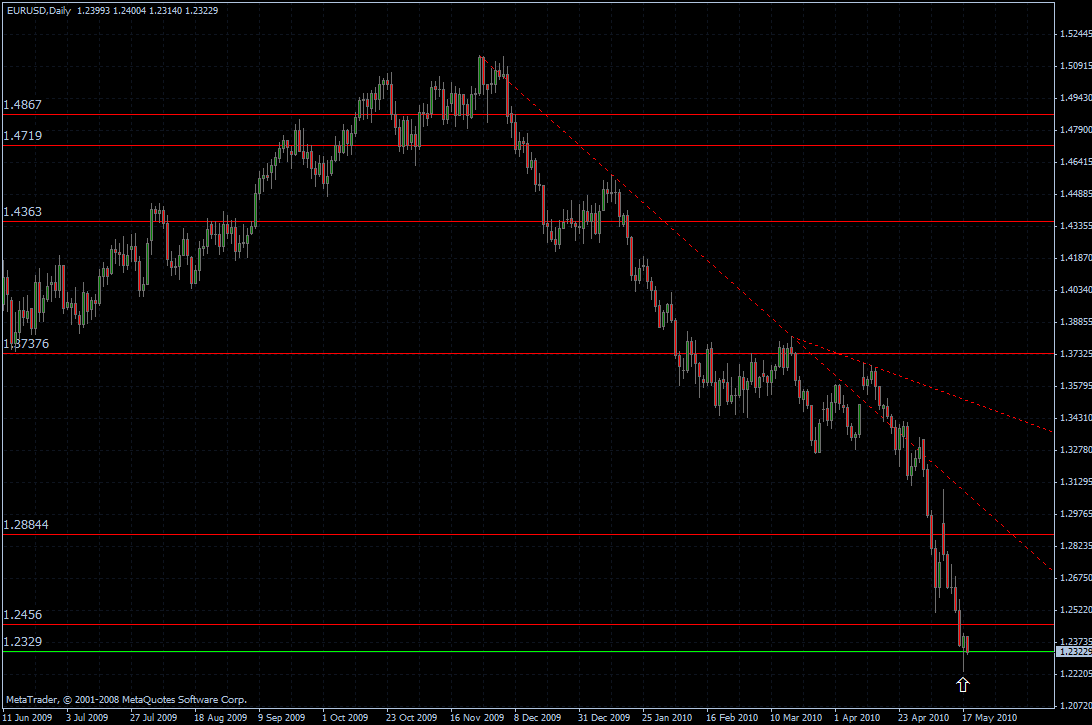Select the green horizontal line at 1.2329
The width and height of the screenshot is (1092, 725).
(528, 652)
